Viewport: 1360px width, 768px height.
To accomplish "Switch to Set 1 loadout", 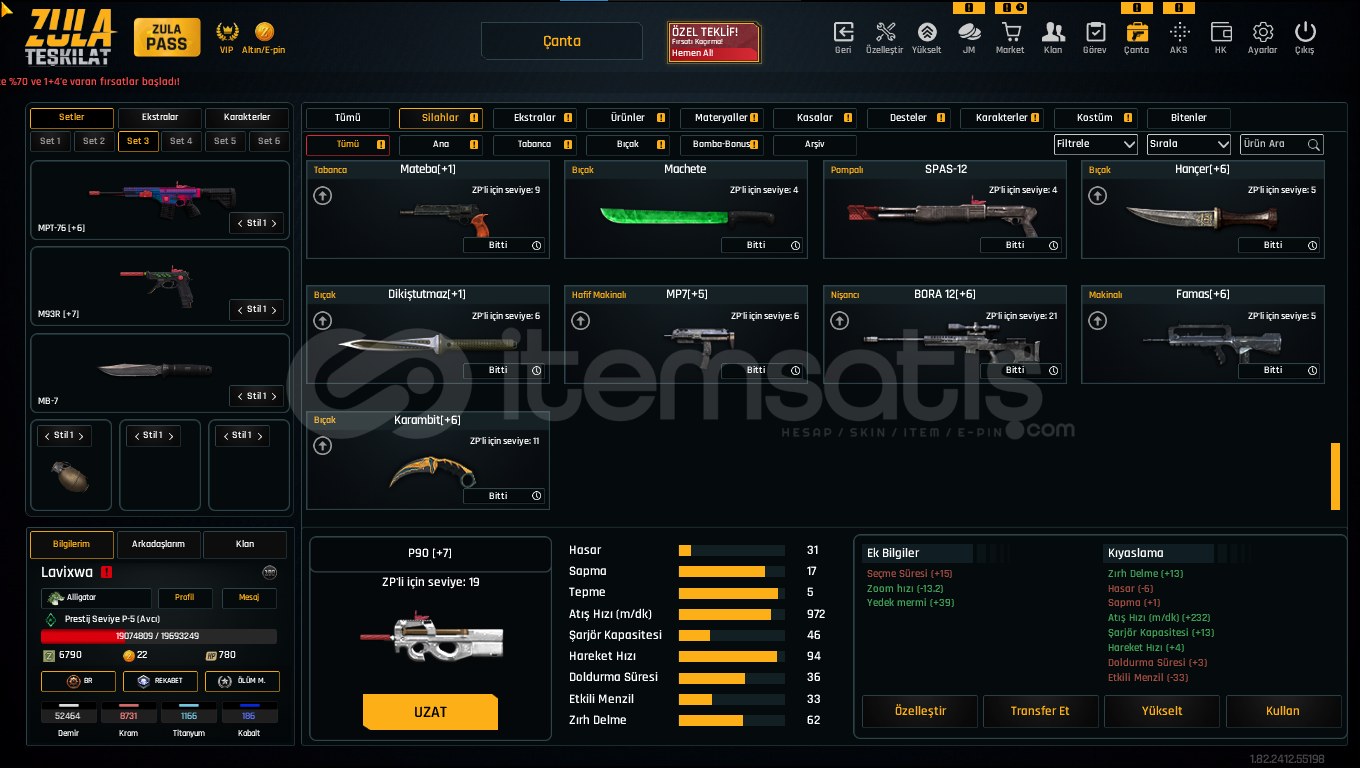I will (50, 141).
